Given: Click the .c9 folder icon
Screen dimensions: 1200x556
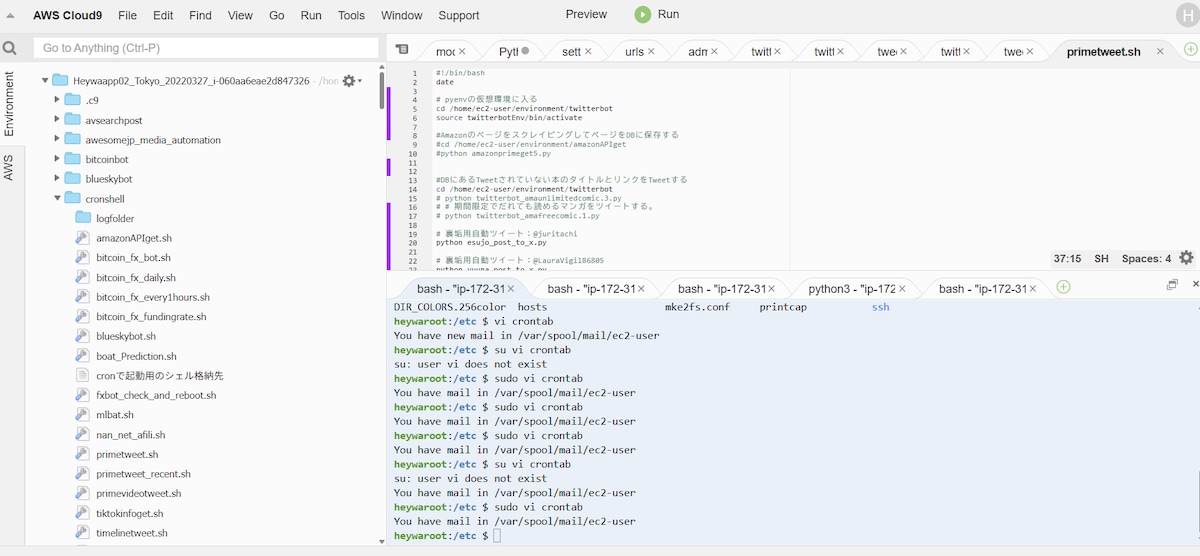Looking at the screenshot, I should [x=72, y=100].
